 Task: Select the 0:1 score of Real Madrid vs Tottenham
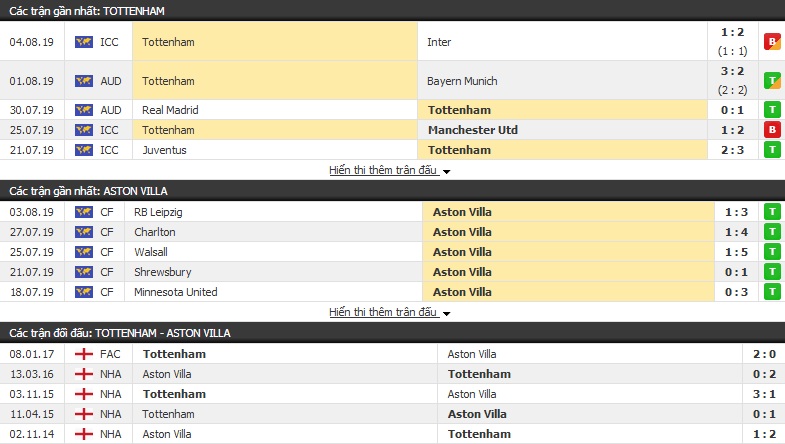click(x=732, y=110)
